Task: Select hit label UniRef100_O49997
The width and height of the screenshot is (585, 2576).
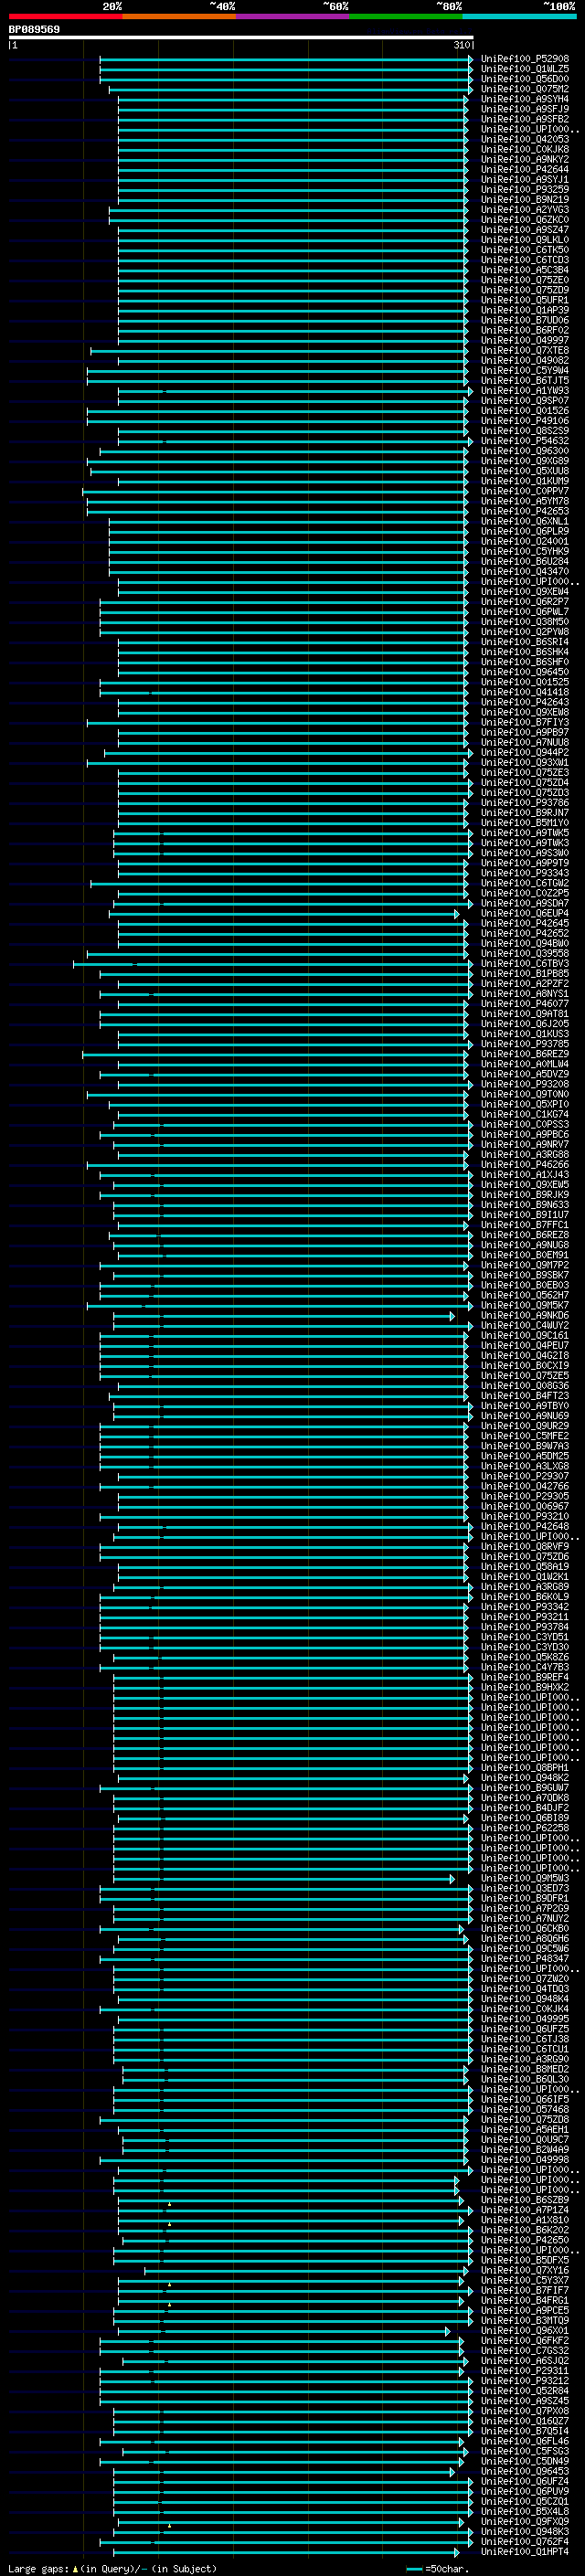Action: point(525,340)
